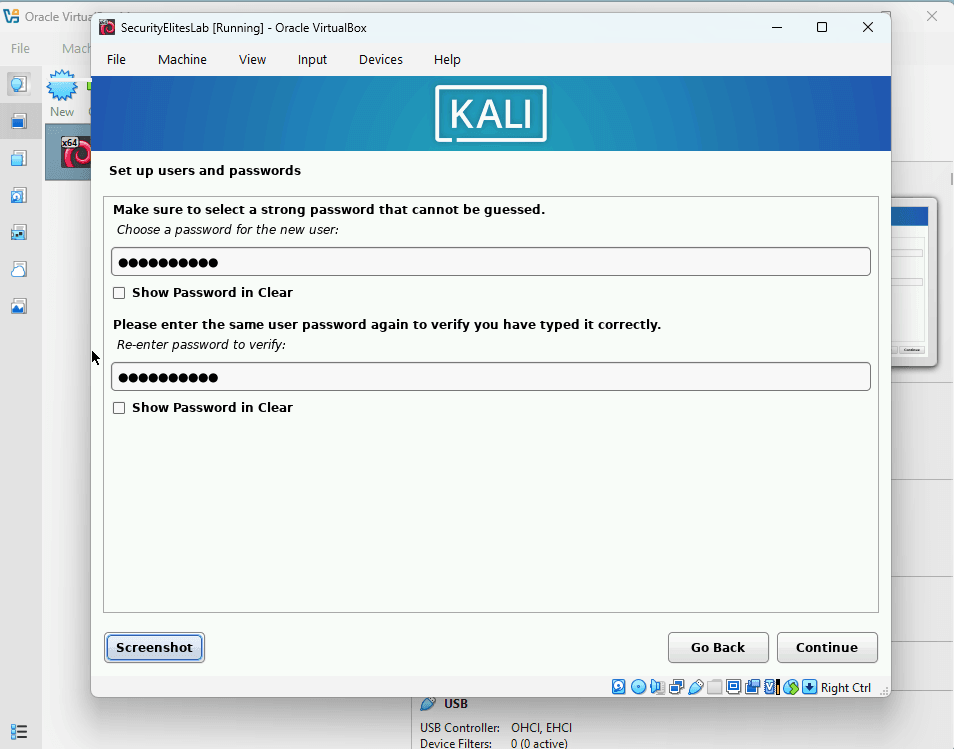Open the audio status icon in statusbar
The width and height of the screenshot is (954, 749).
pyautogui.click(x=657, y=687)
